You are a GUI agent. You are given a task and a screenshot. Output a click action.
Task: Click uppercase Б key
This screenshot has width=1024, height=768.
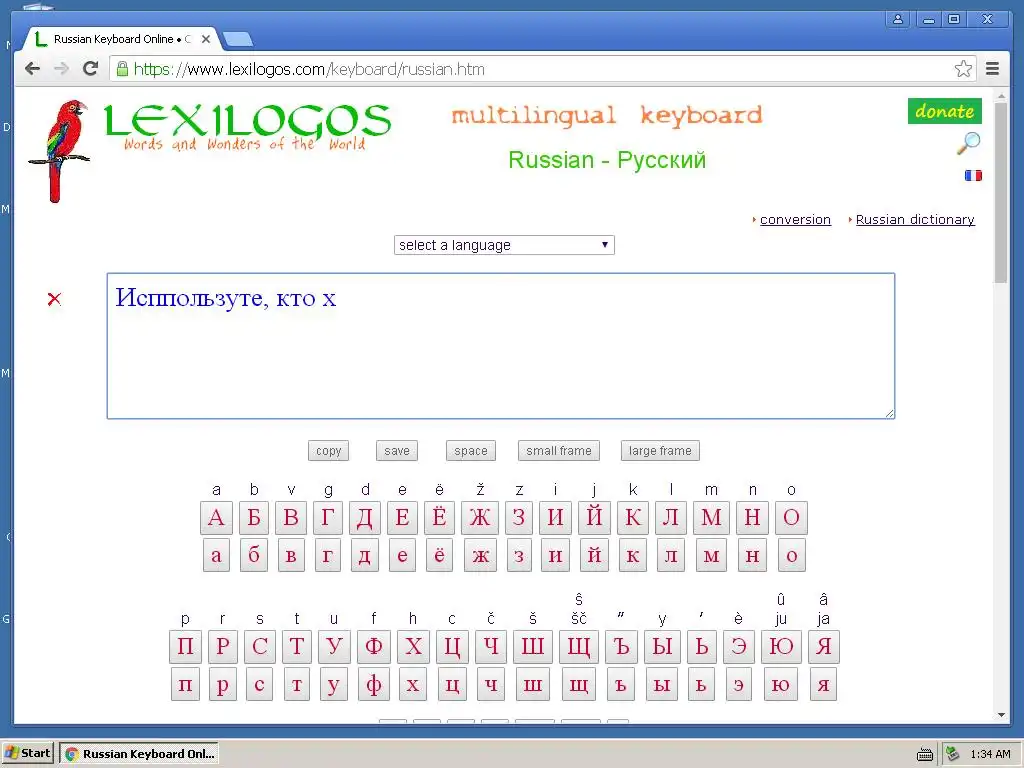[x=254, y=517]
